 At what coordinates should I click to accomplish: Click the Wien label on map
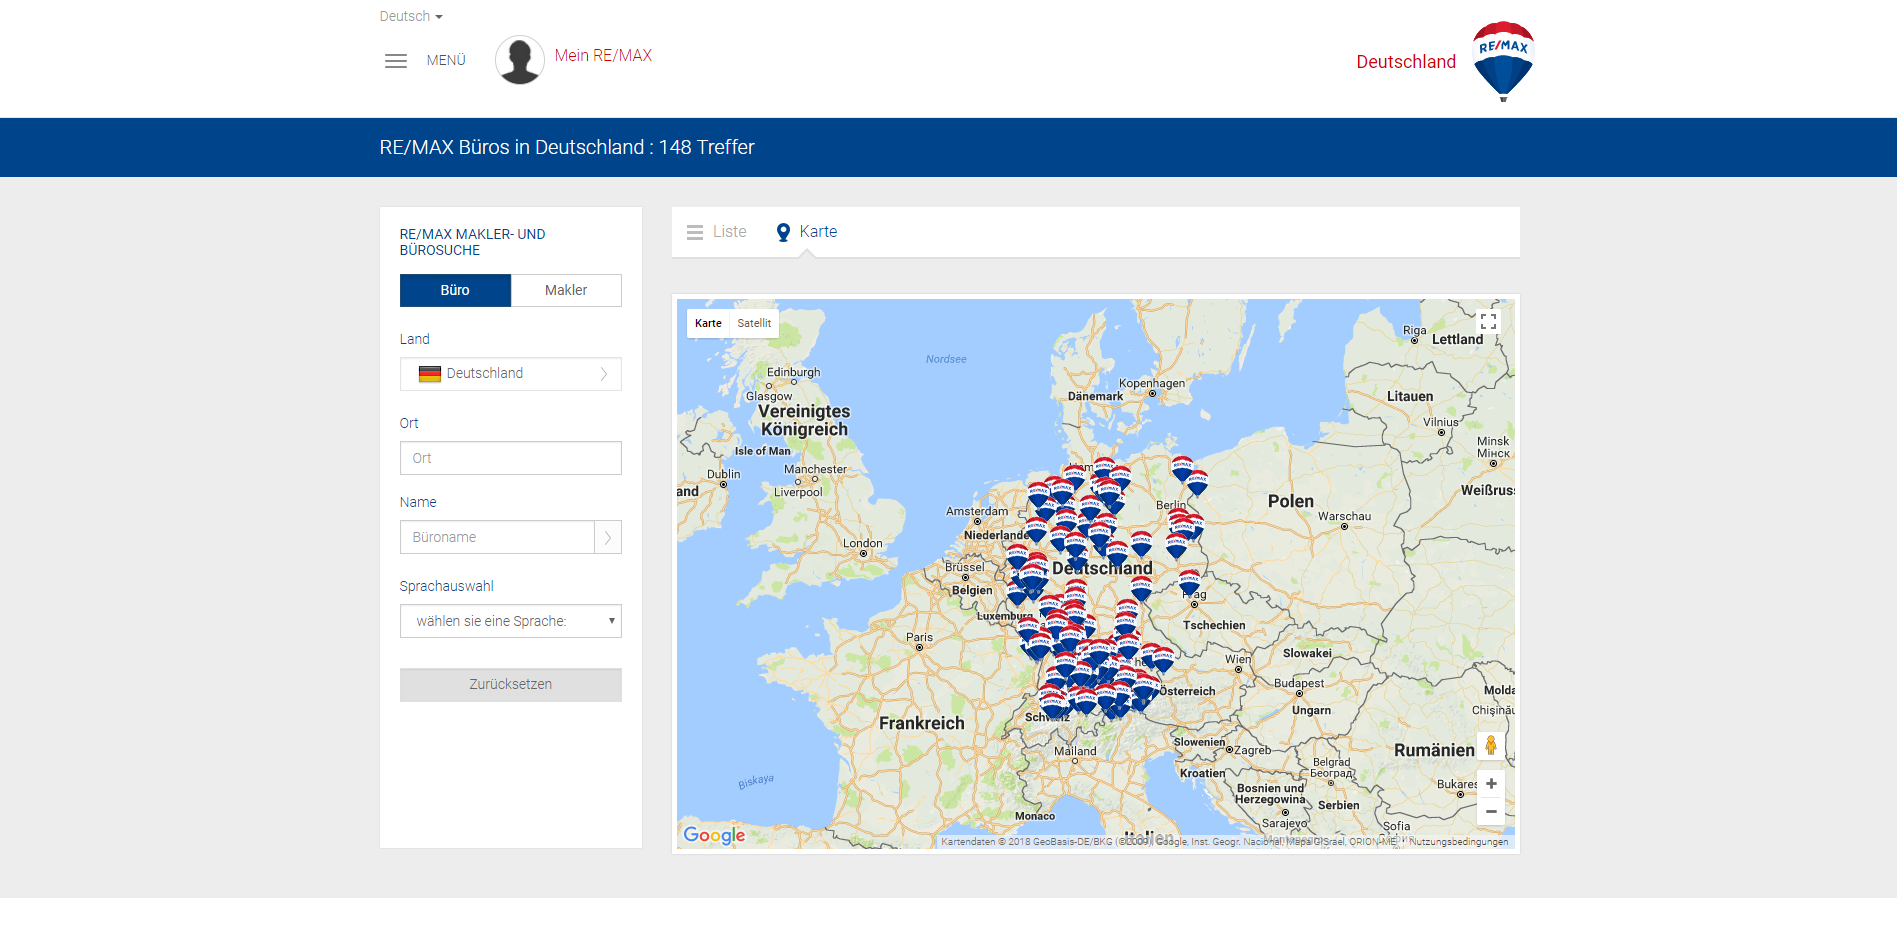(x=1238, y=659)
